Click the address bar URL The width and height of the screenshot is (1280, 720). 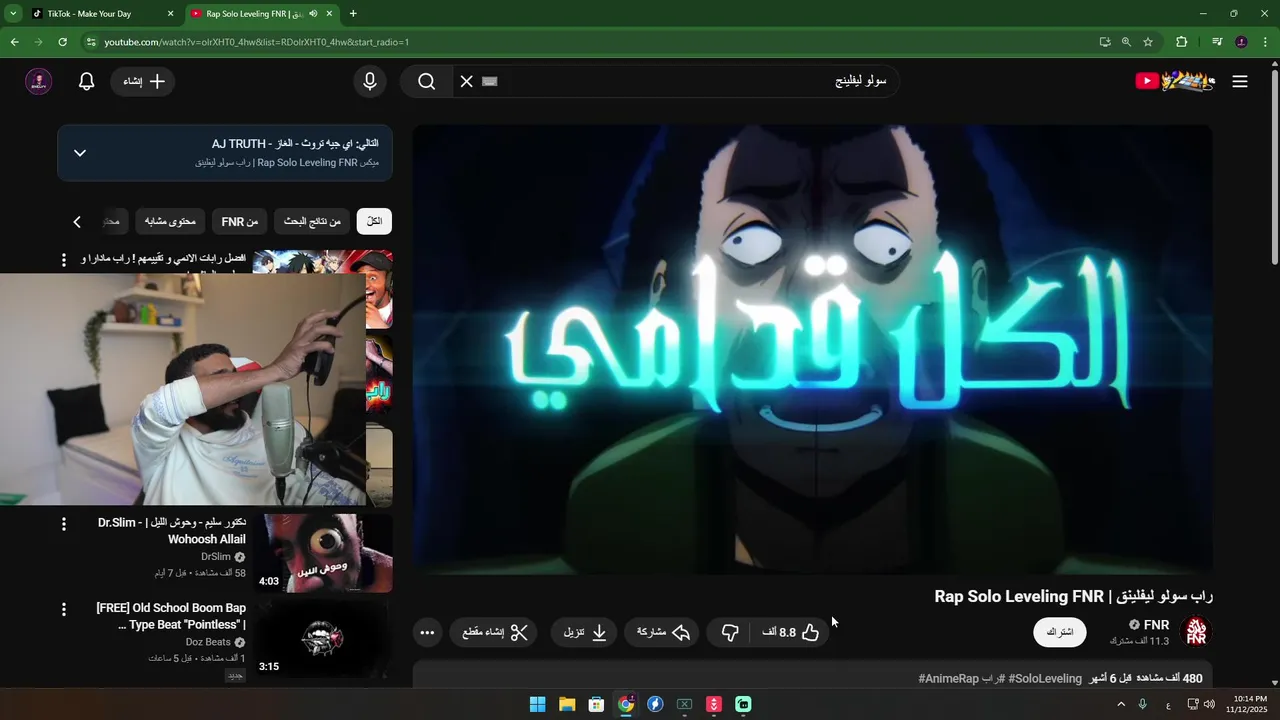tap(257, 42)
